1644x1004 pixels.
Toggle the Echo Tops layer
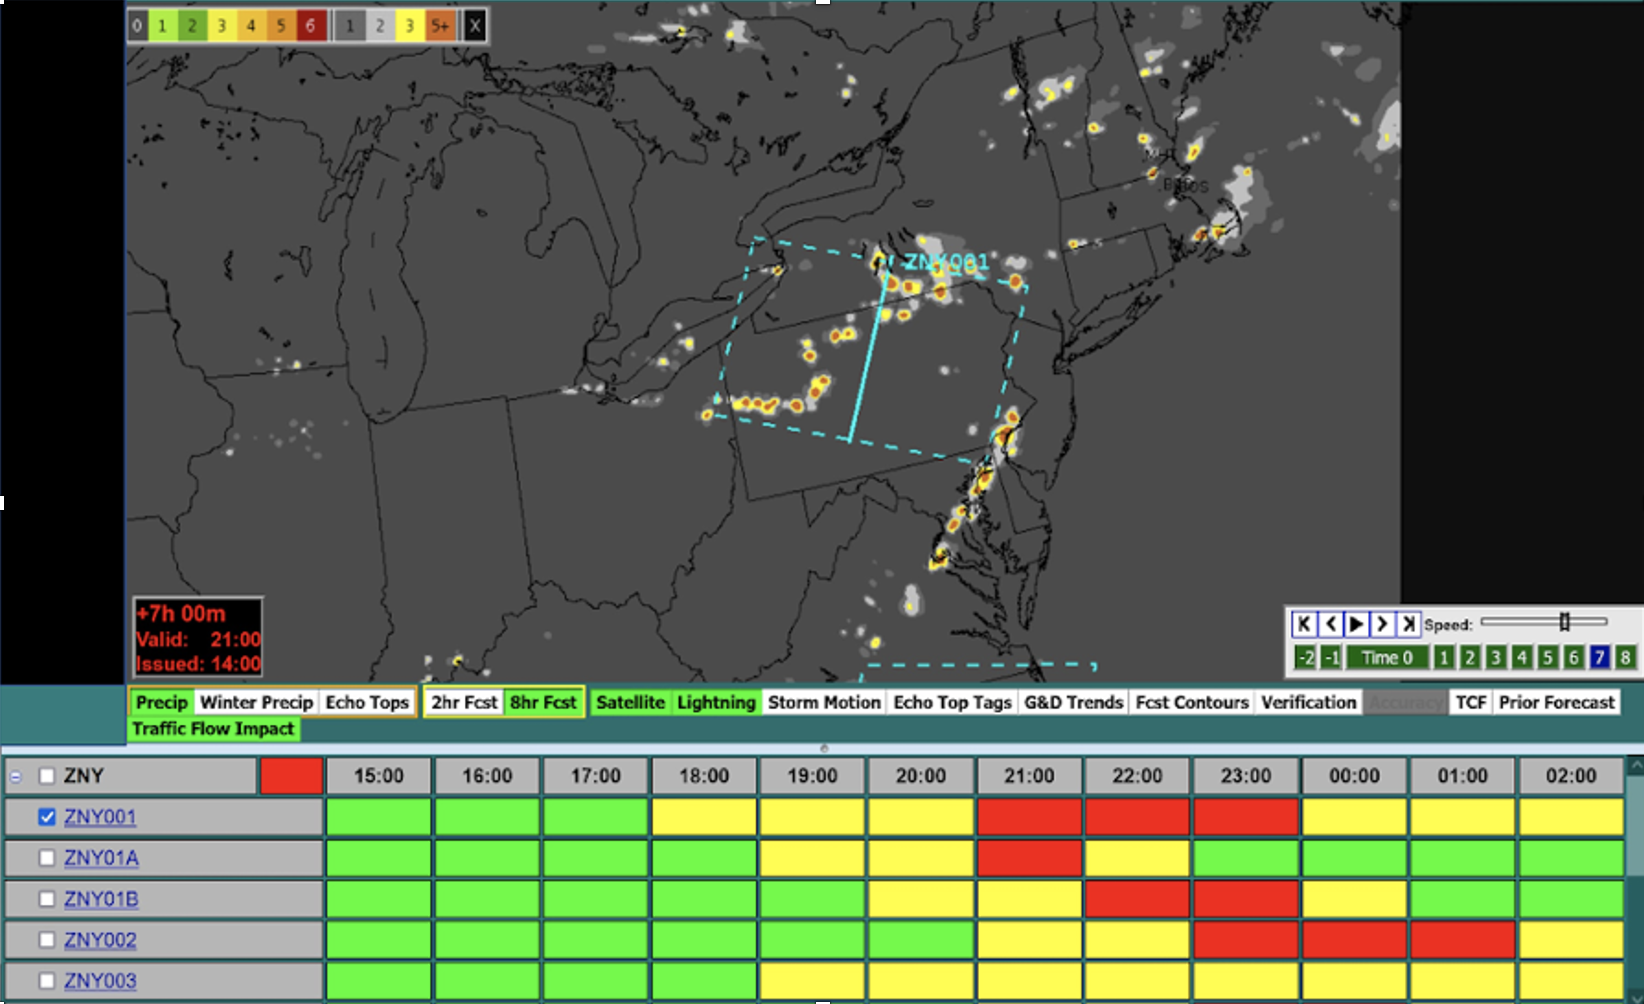pos(367,702)
